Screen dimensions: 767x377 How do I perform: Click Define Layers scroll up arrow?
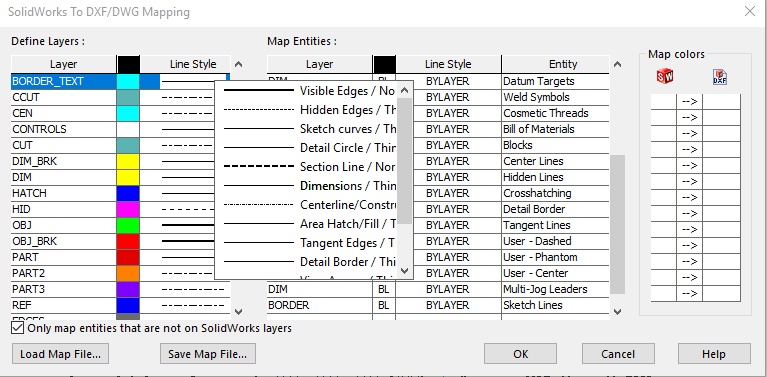coord(238,64)
